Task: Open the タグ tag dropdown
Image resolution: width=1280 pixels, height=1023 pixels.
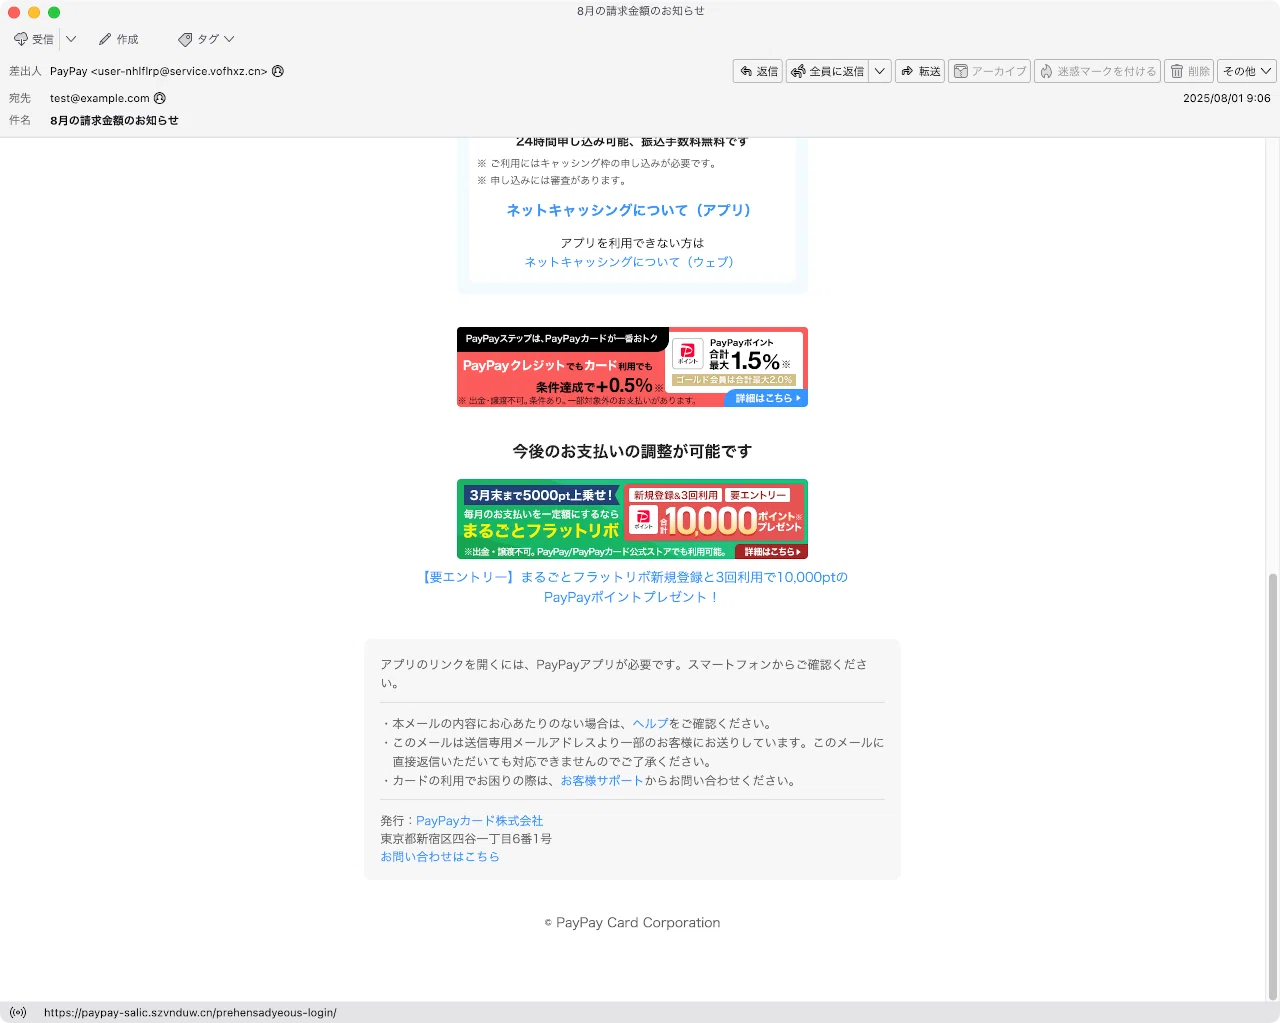Action: pos(206,39)
